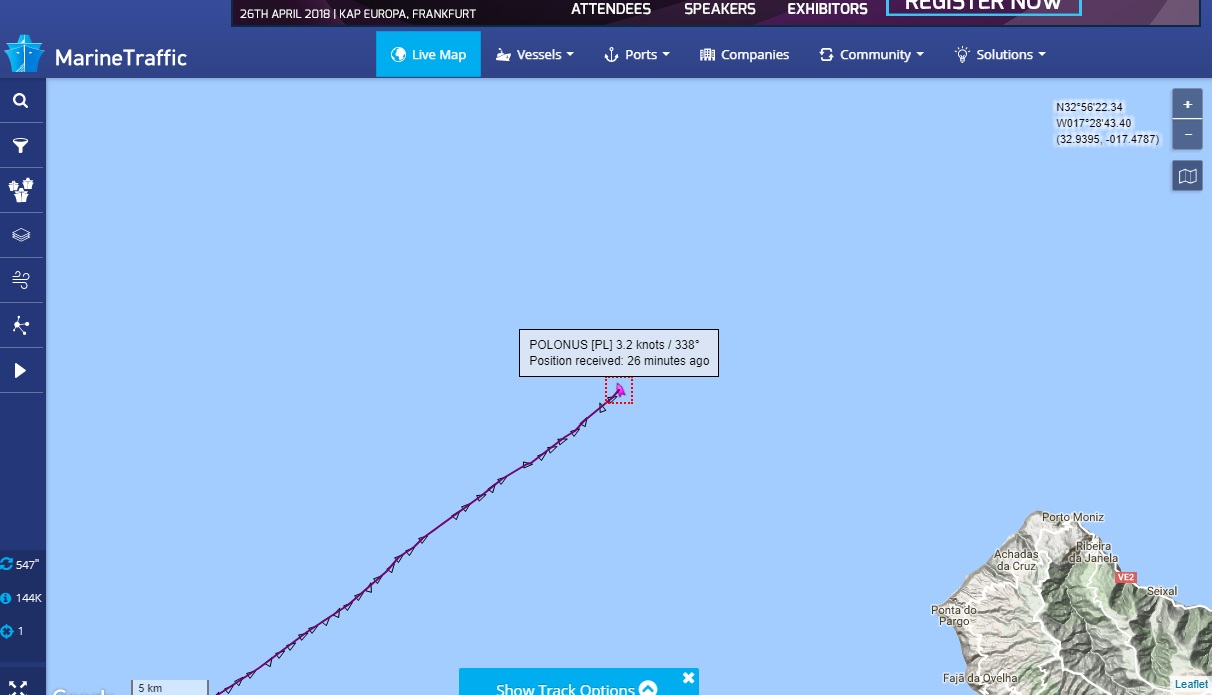Open the My Fleets ships icon
The height and width of the screenshot is (695, 1212).
pos(21,190)
